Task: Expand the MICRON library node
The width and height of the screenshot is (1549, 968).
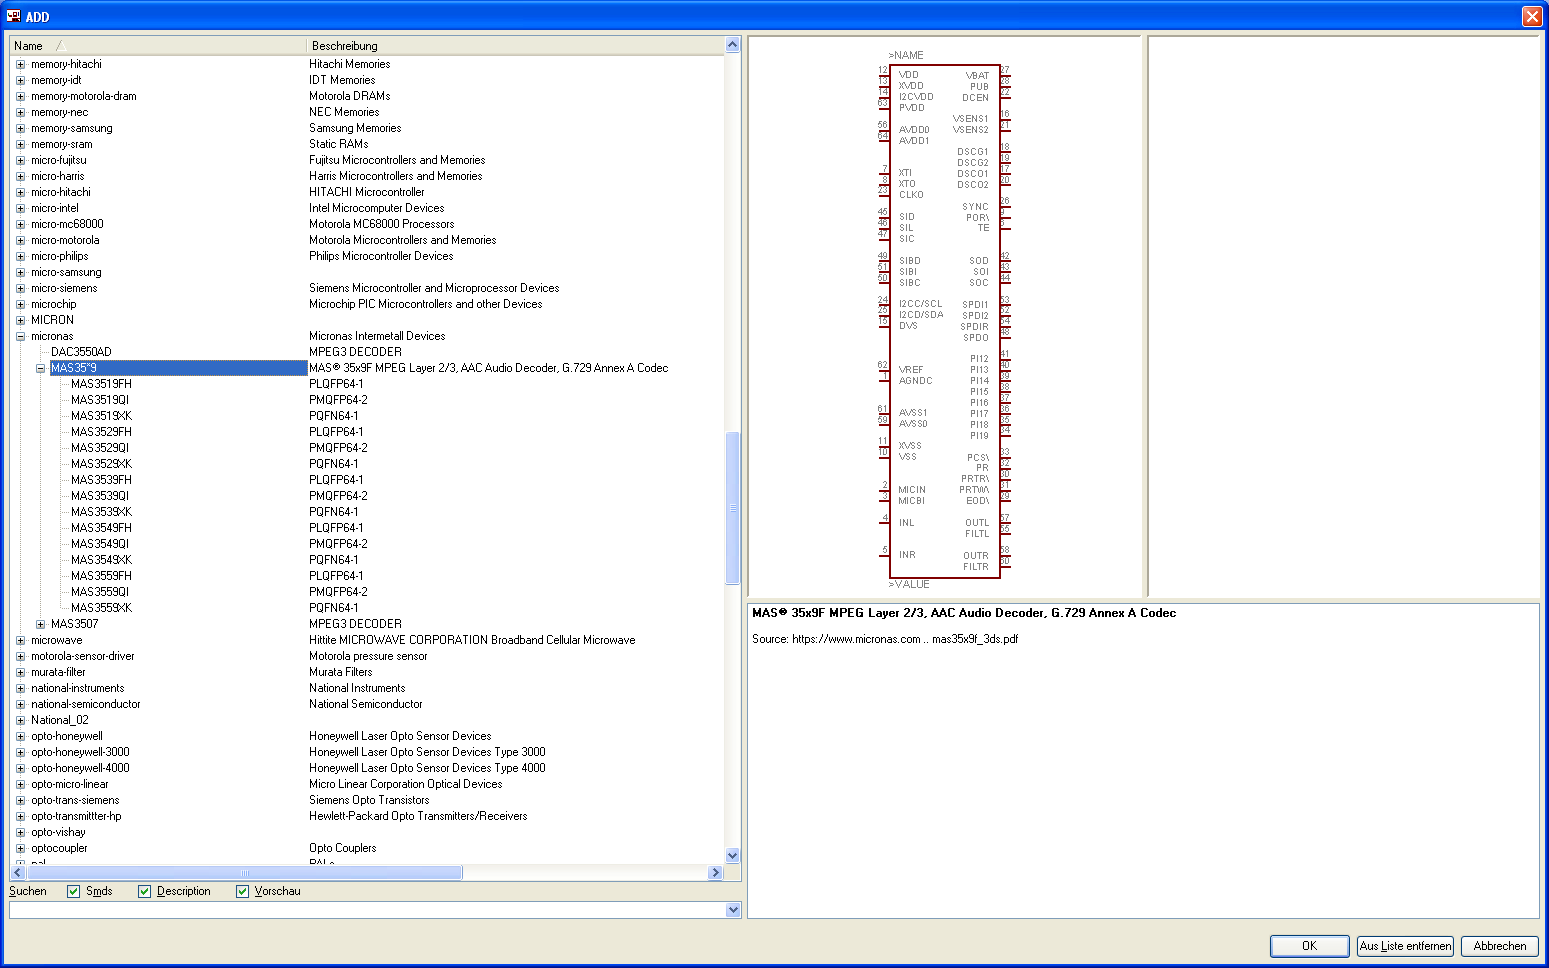Action: click(x=20, y=320)
